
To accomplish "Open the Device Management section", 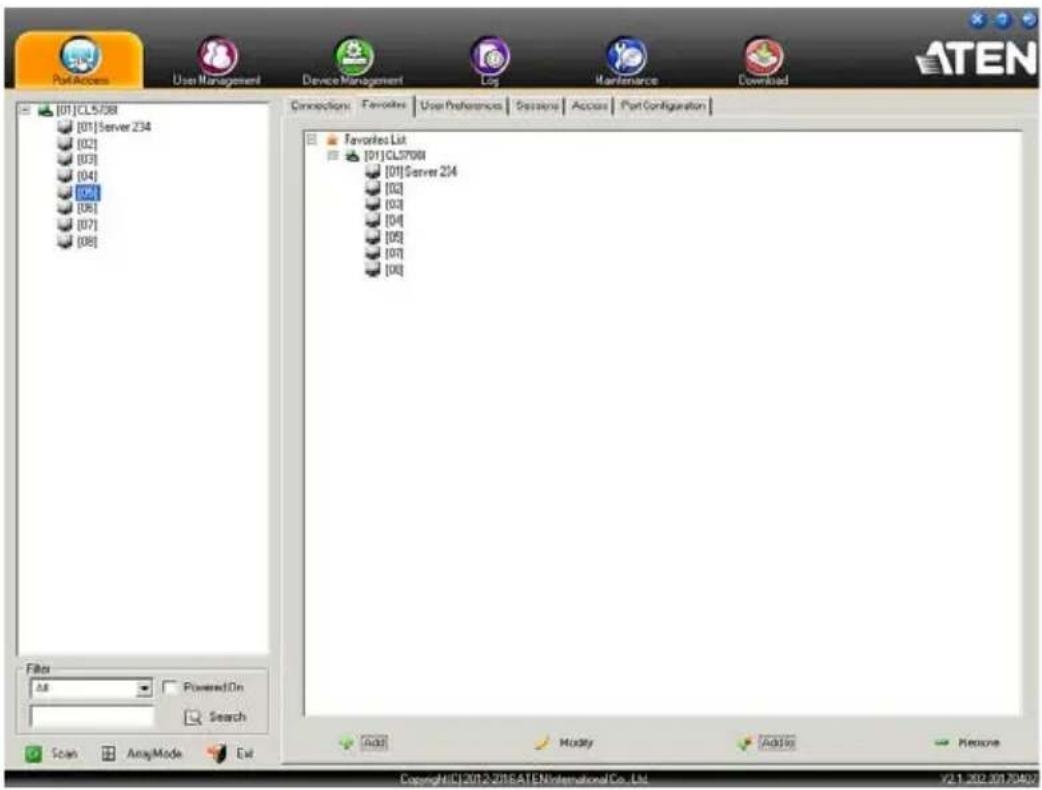I will coord(353,61).
